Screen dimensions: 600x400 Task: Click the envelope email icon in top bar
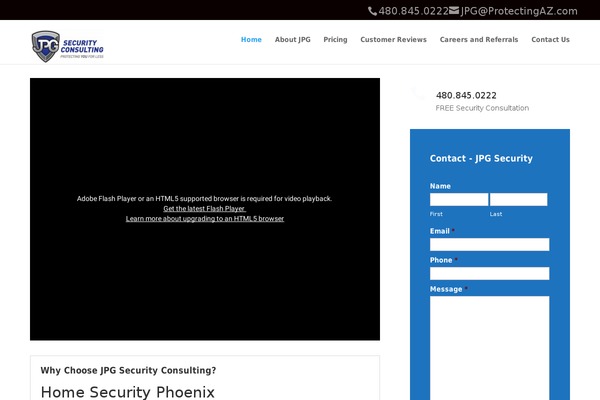[x=454, y=11]
